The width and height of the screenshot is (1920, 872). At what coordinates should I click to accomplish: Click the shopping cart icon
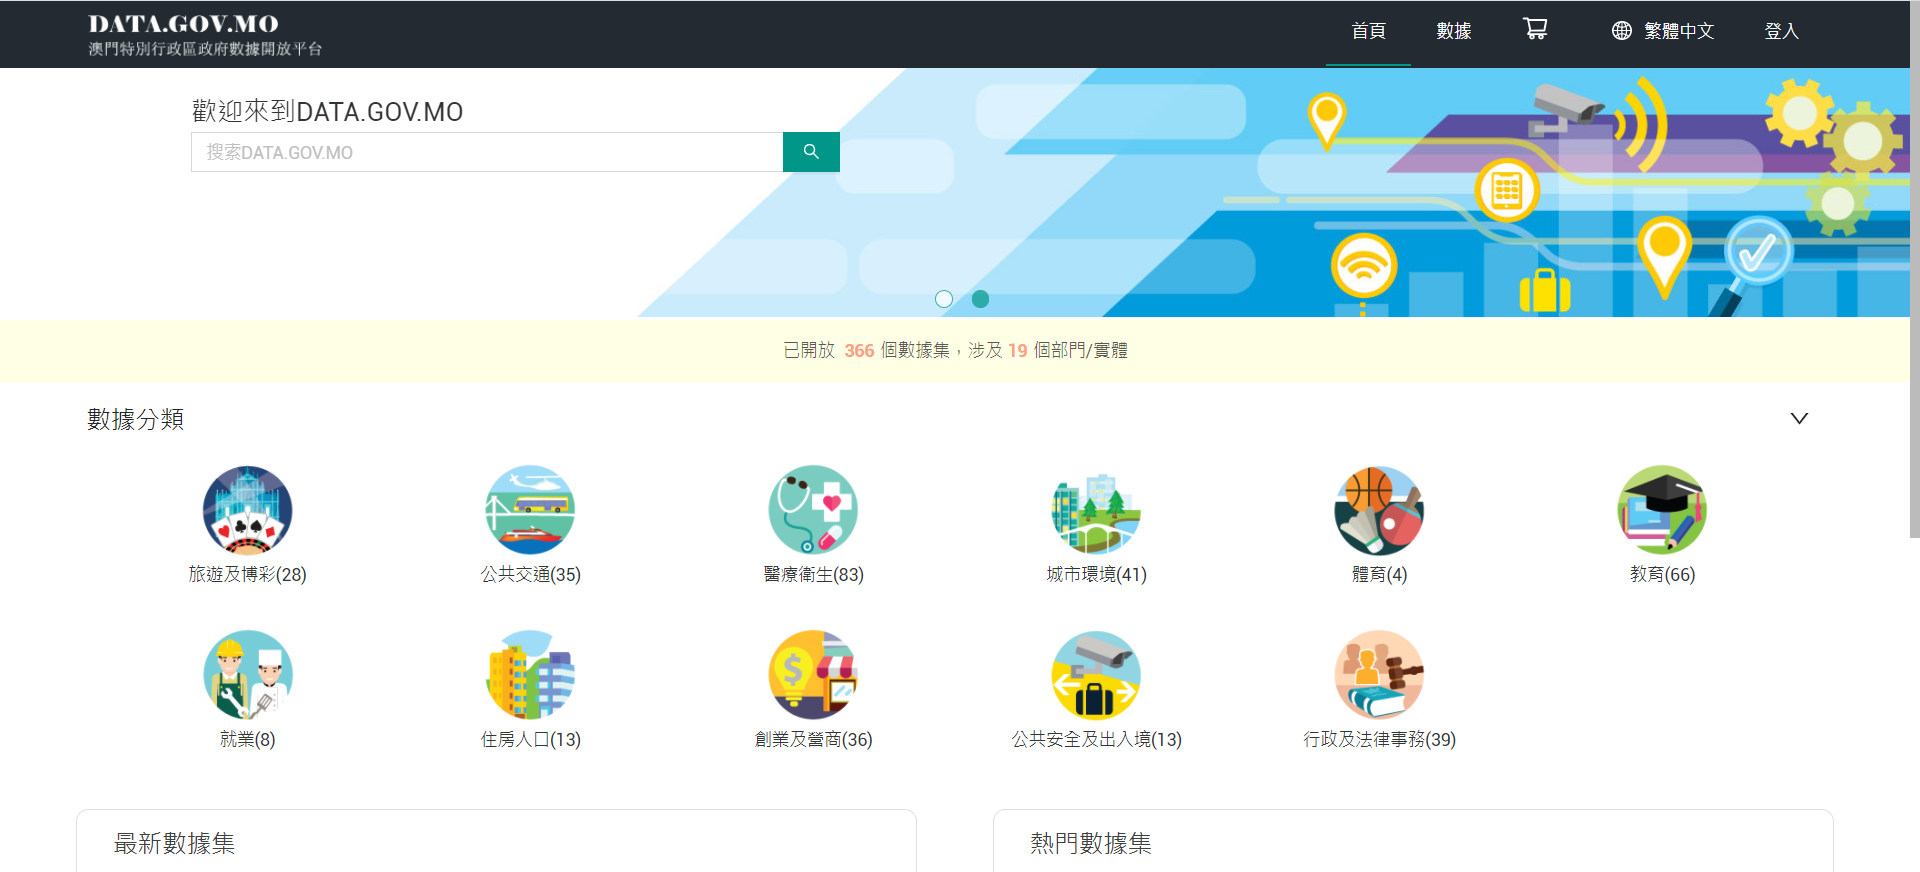tap(1535, 30)
